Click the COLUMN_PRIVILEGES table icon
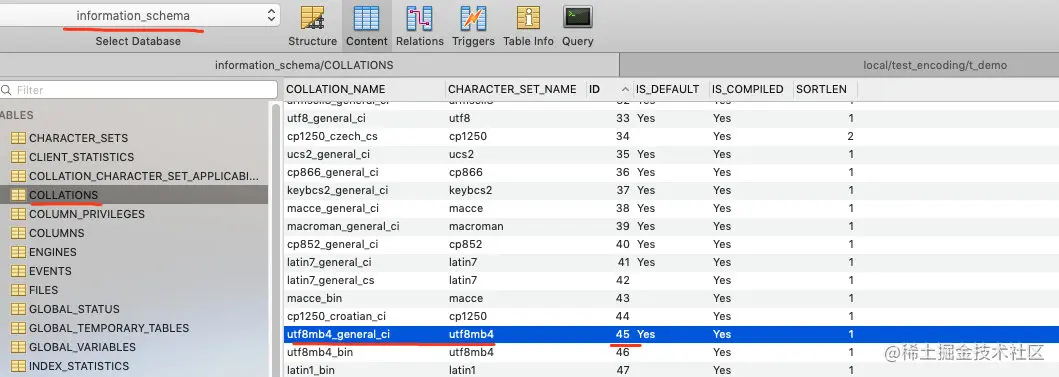 (x=18, y=214)
